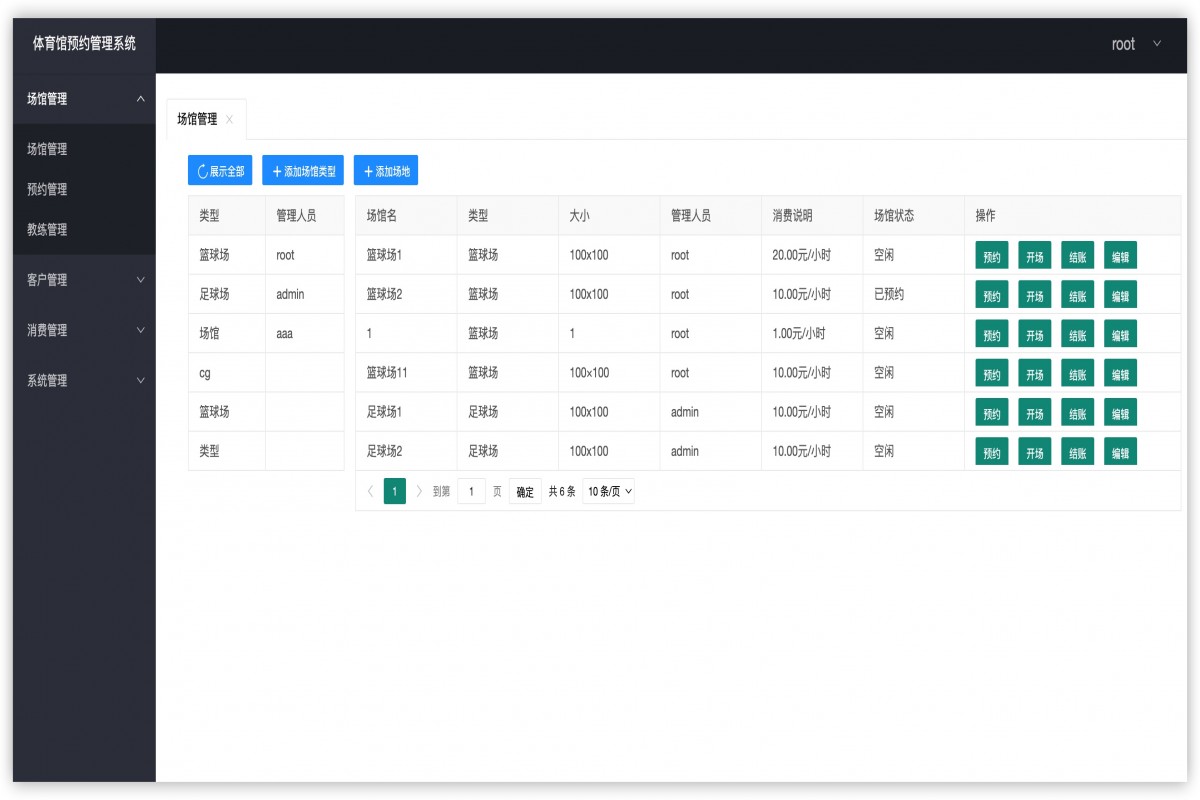Click the plus icon on 添加场馆类型
The width and height of the screenshot is (1200, 800).
click(x=277, y=170)
